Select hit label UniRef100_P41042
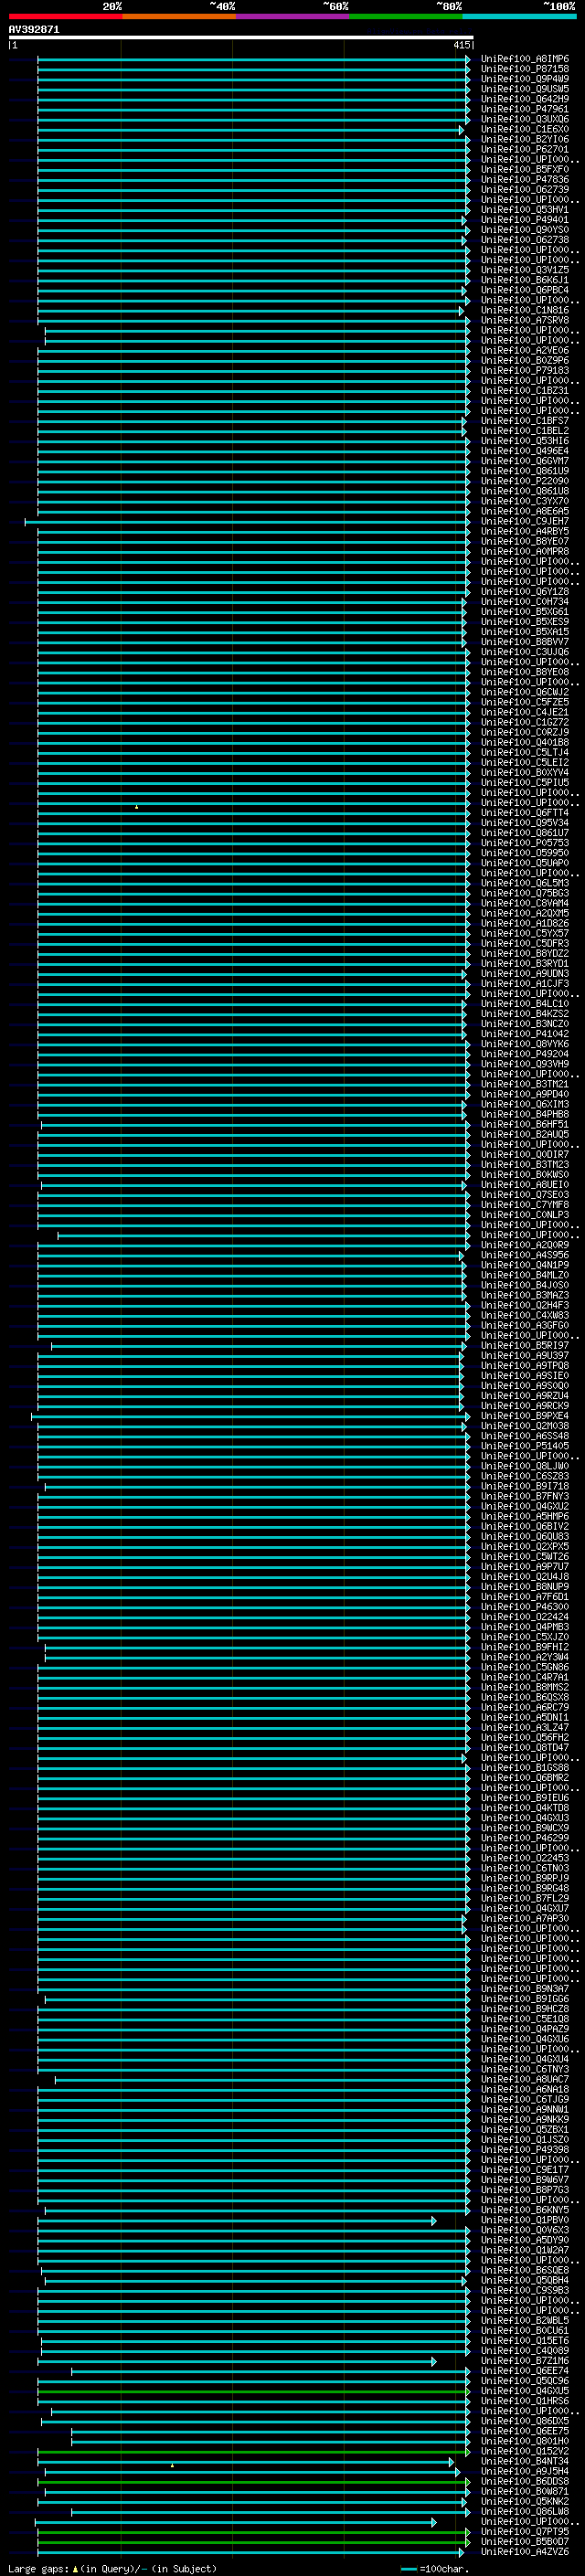The image size is (585, 2576). pos(525,1034)
